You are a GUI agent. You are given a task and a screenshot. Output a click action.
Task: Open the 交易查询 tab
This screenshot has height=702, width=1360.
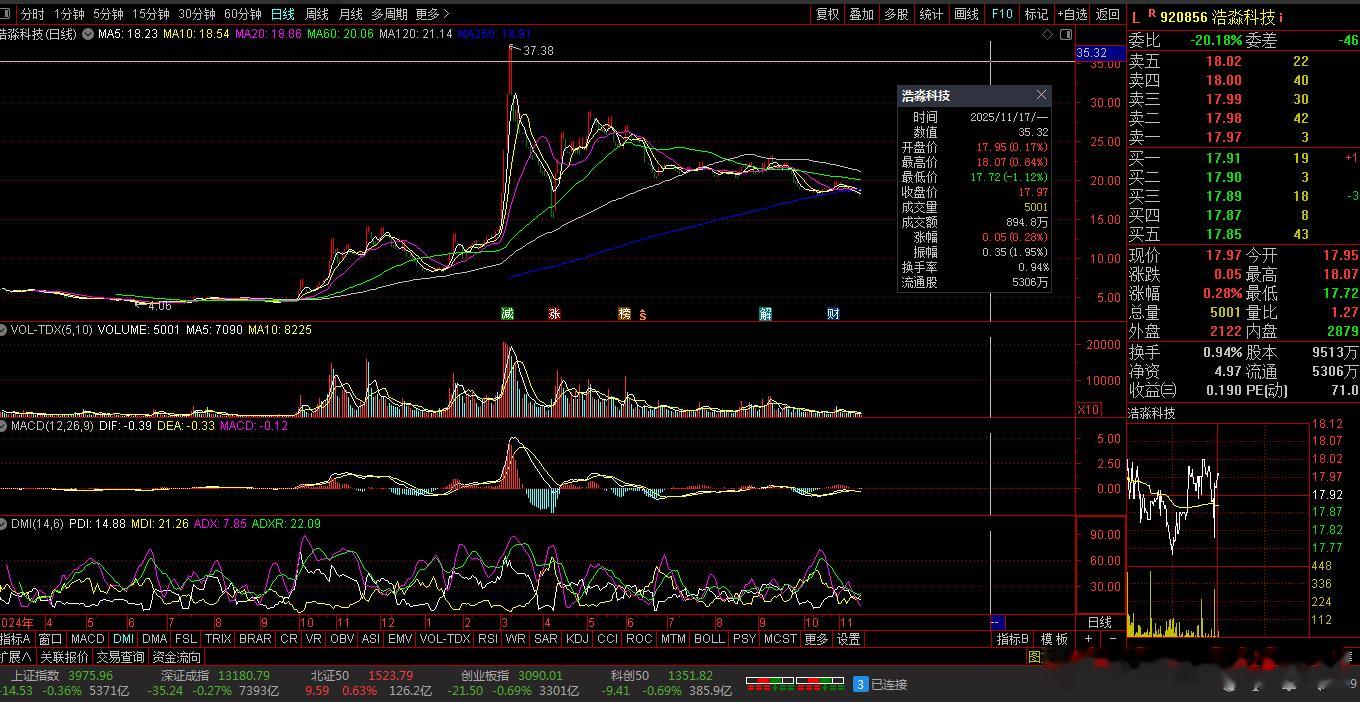pos(120,657)
